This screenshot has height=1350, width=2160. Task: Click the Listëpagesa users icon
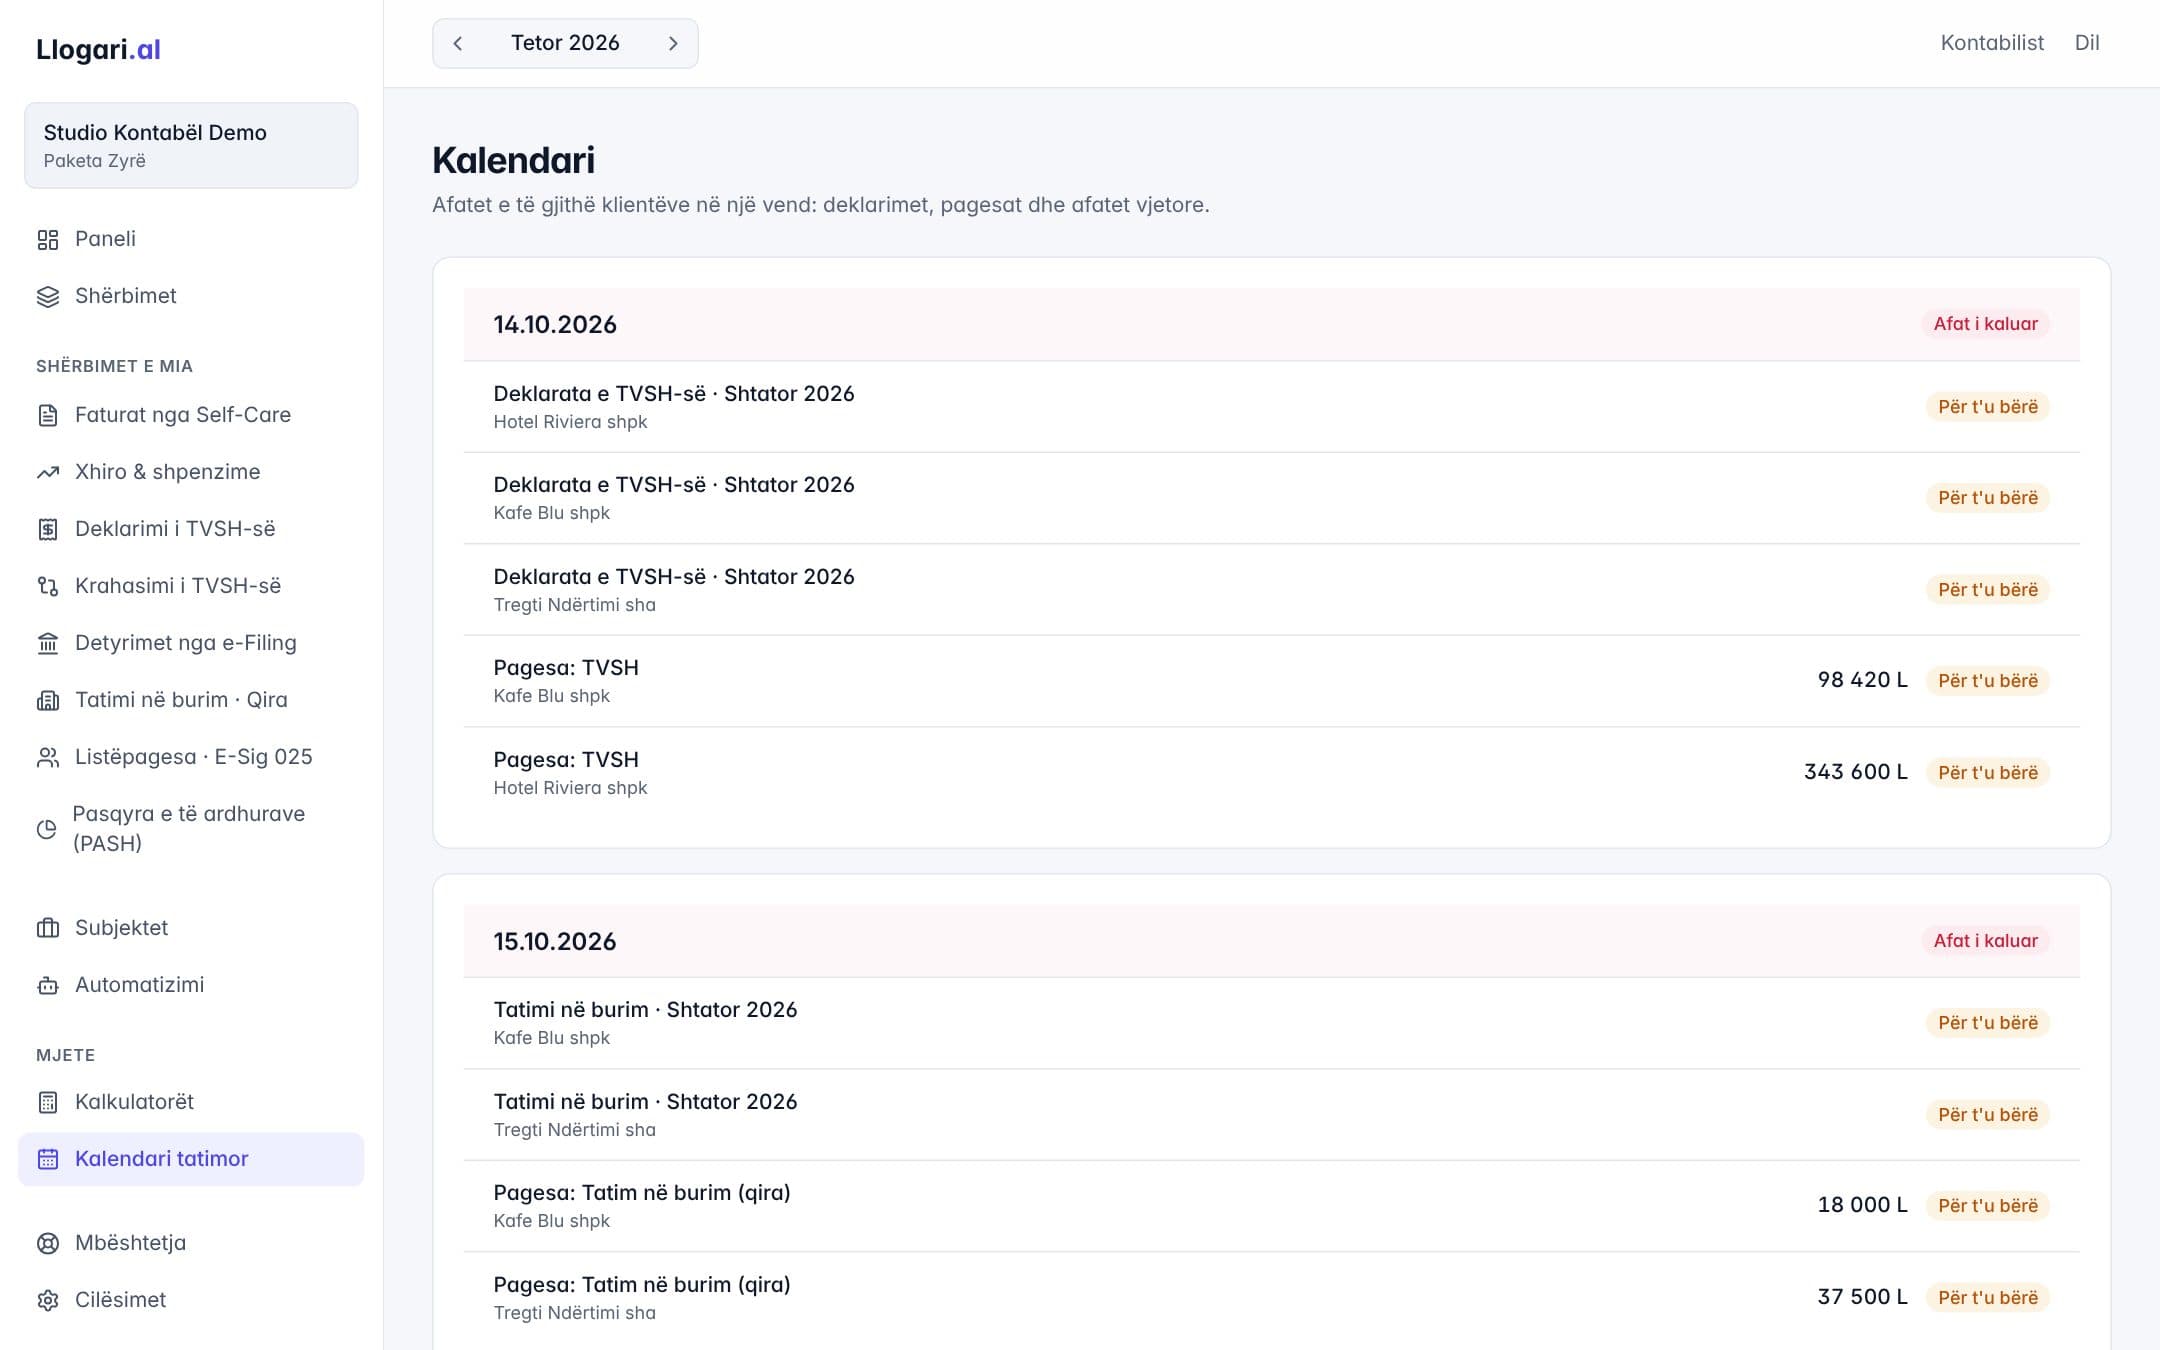coord(48,757)
